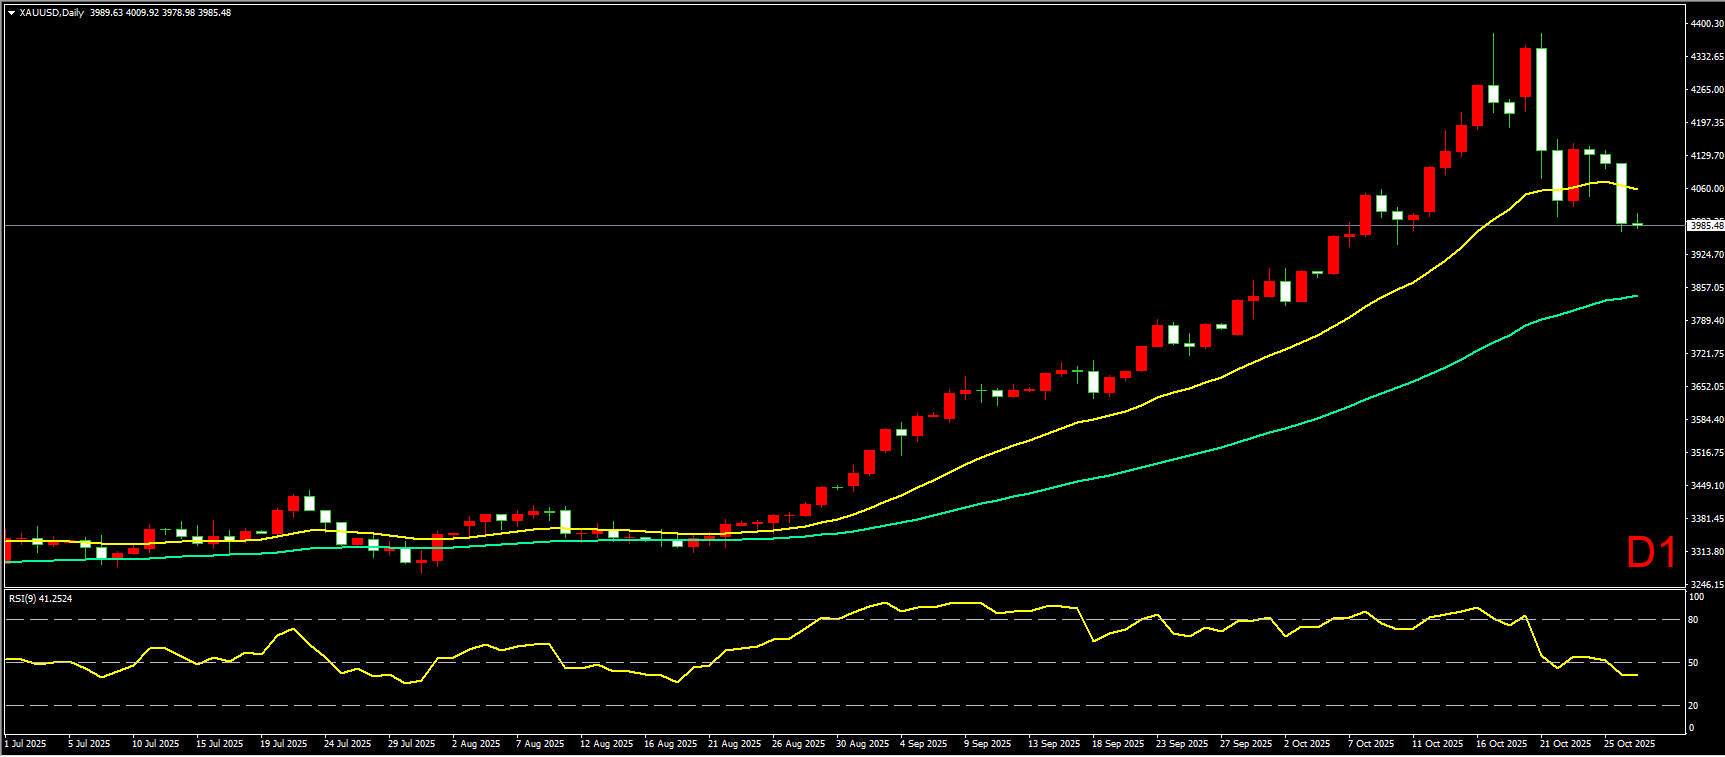This screenshot has width=1725, height=757.
Task: Click the red D1 timeframe label
Action: (x=1650, y=552)
